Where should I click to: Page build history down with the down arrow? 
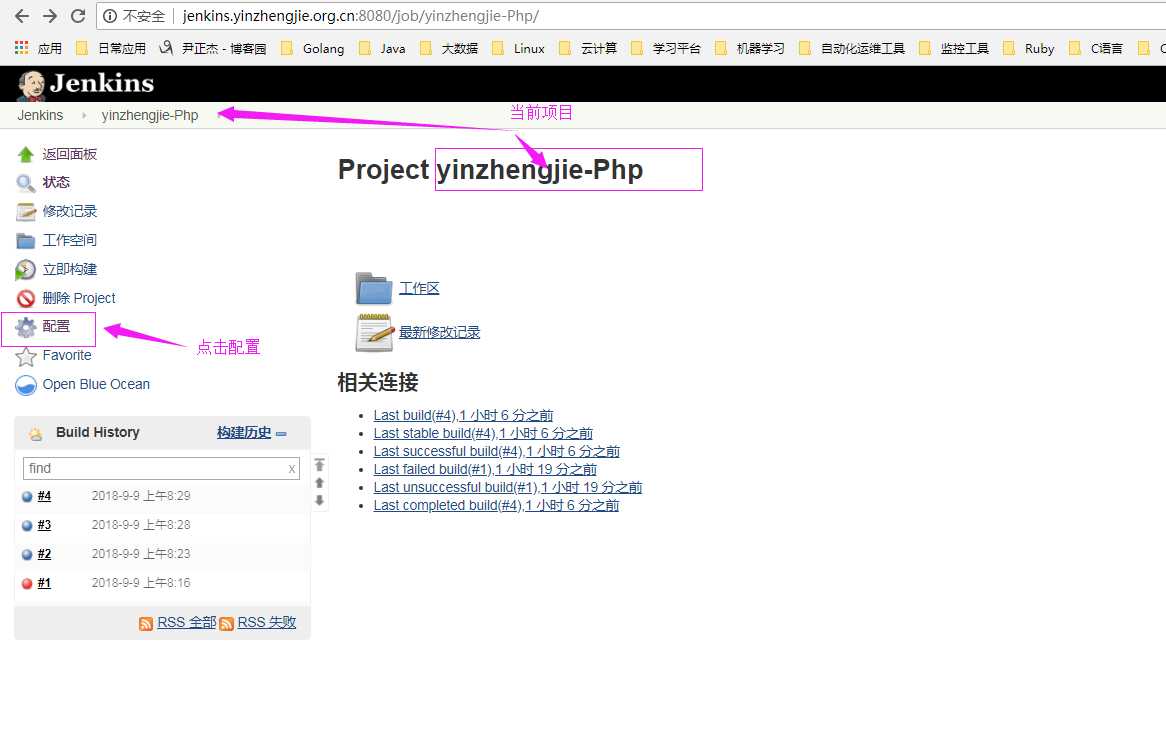click(320, 500)
